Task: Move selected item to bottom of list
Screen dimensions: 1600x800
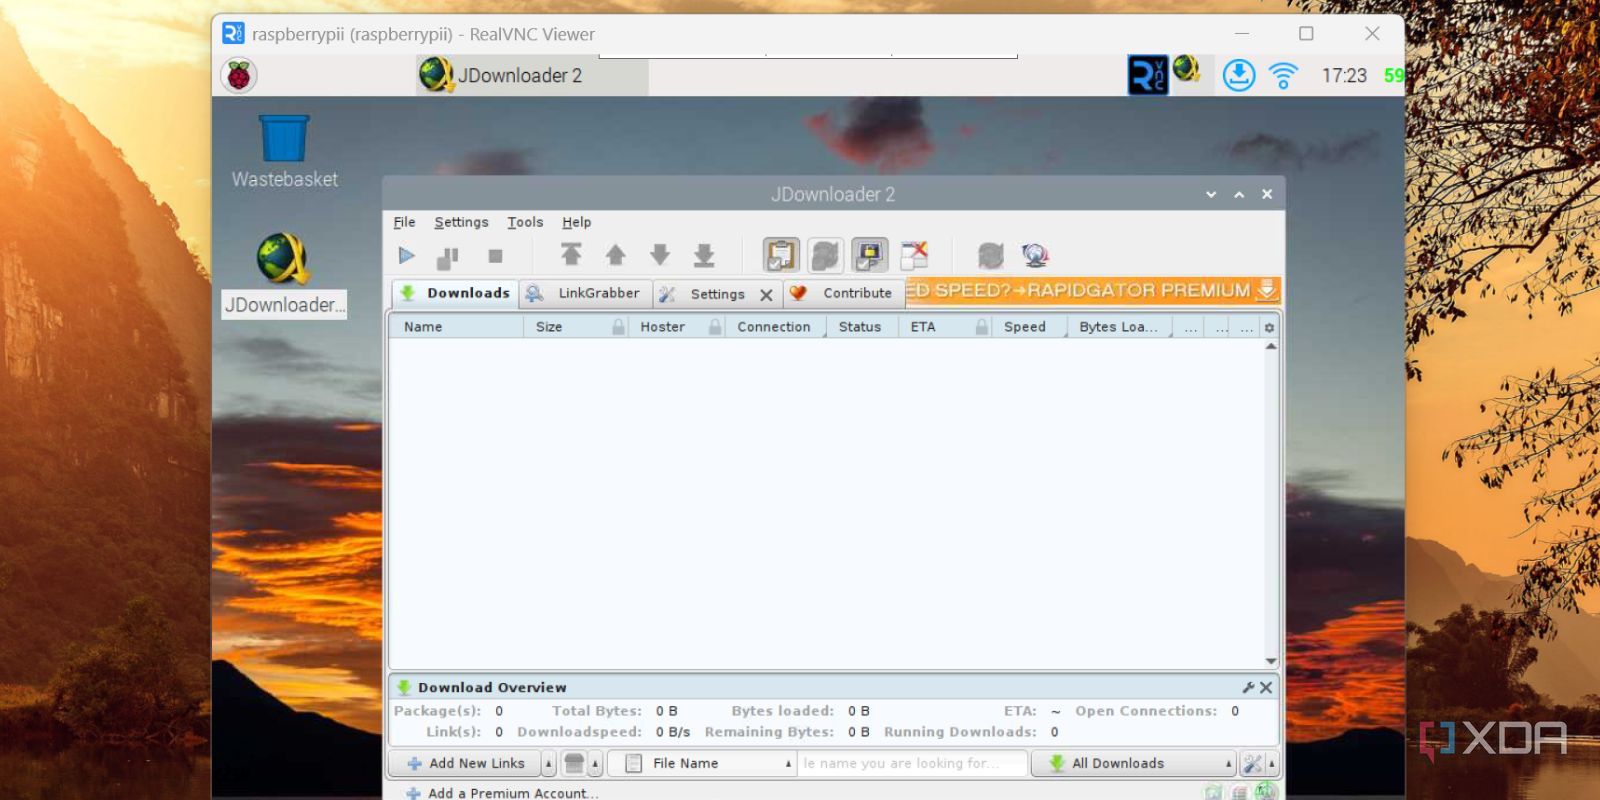Action: pos(704,255)
